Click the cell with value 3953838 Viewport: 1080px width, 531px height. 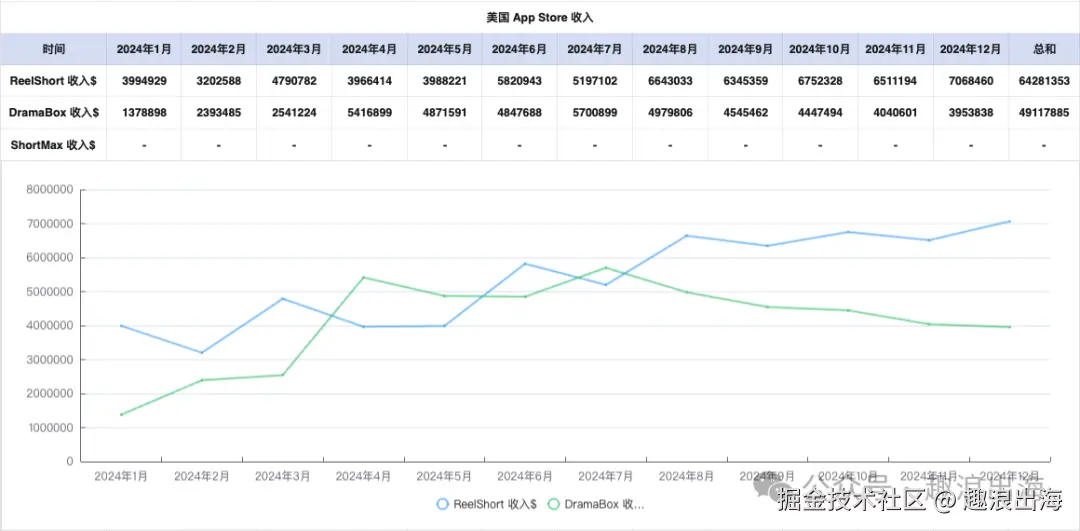point(971,113)
